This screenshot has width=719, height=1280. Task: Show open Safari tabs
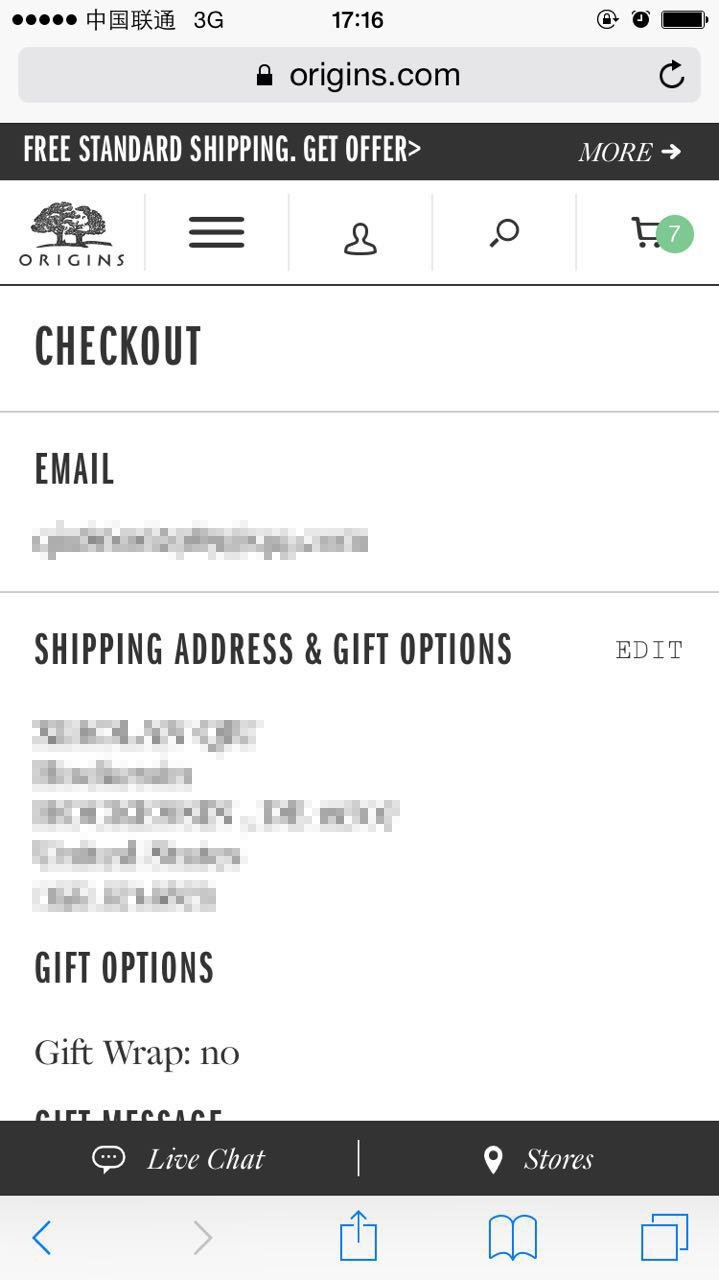[x=664, y=1238]
